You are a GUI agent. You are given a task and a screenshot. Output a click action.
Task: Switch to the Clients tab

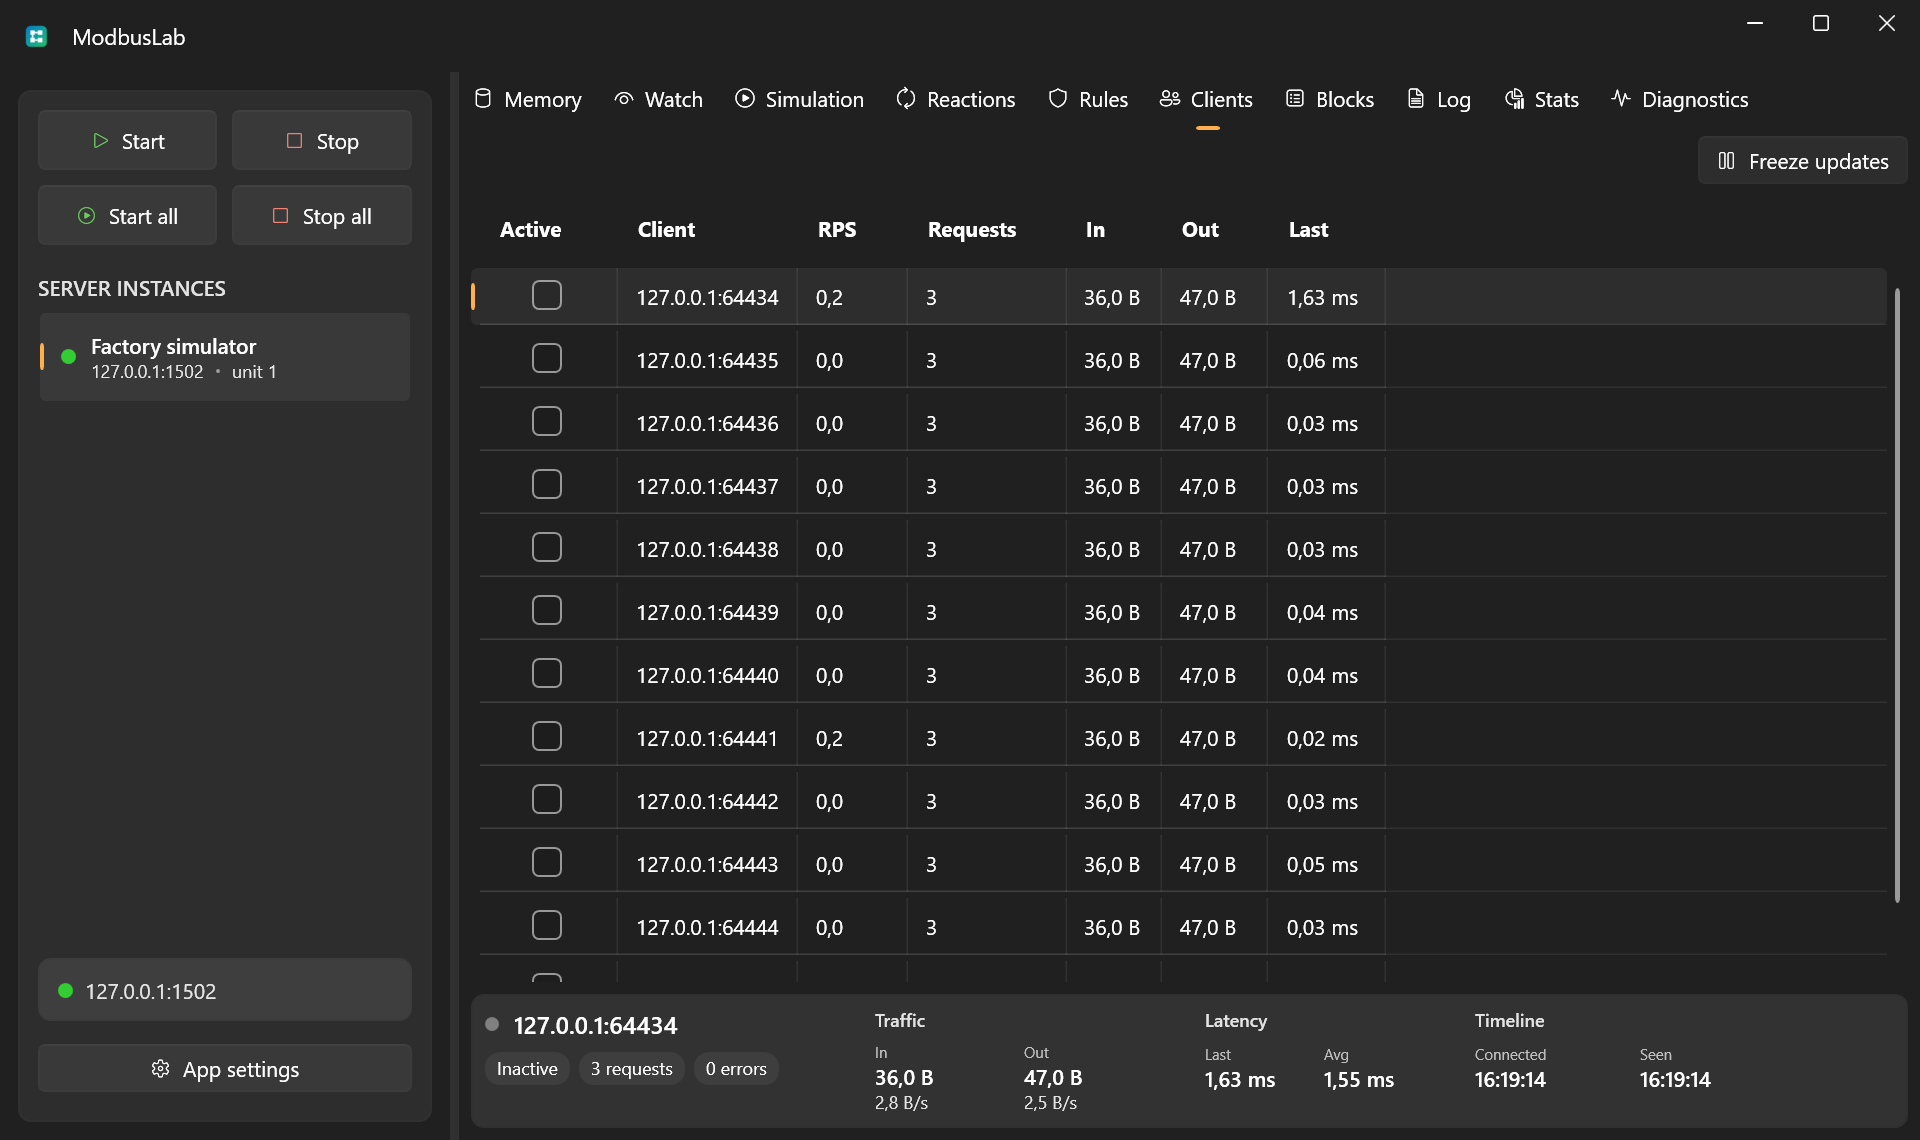(x=1207, y=99)
